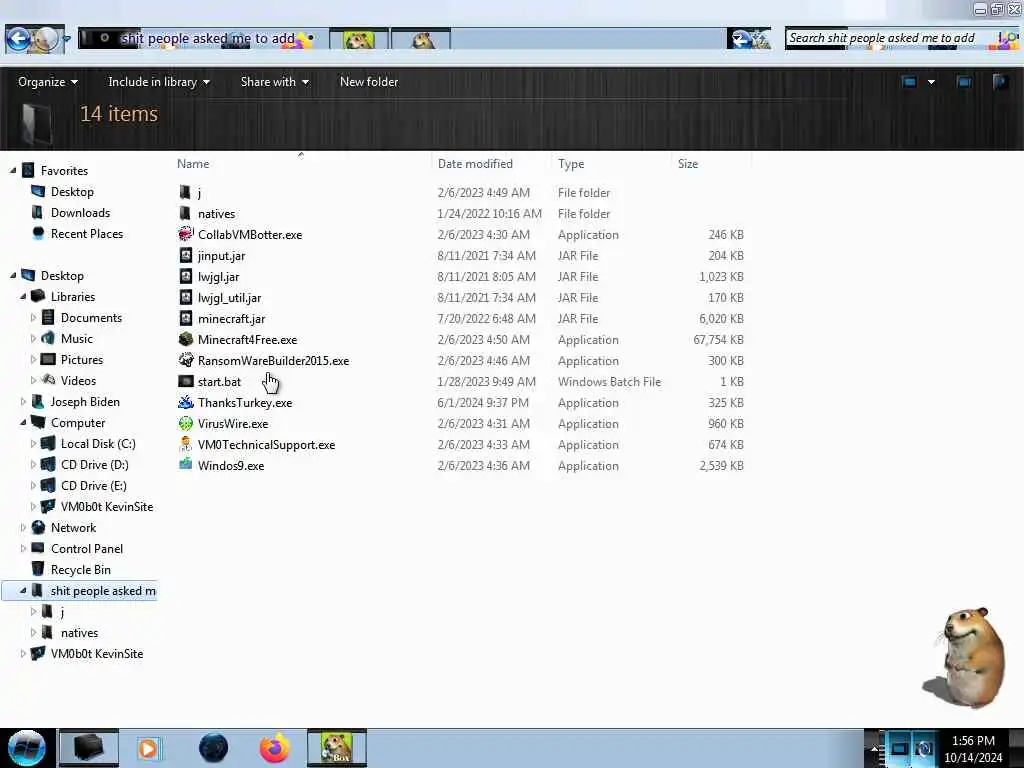
Task: Show hidden tray icons arrow
Action: tap(874, 748)
